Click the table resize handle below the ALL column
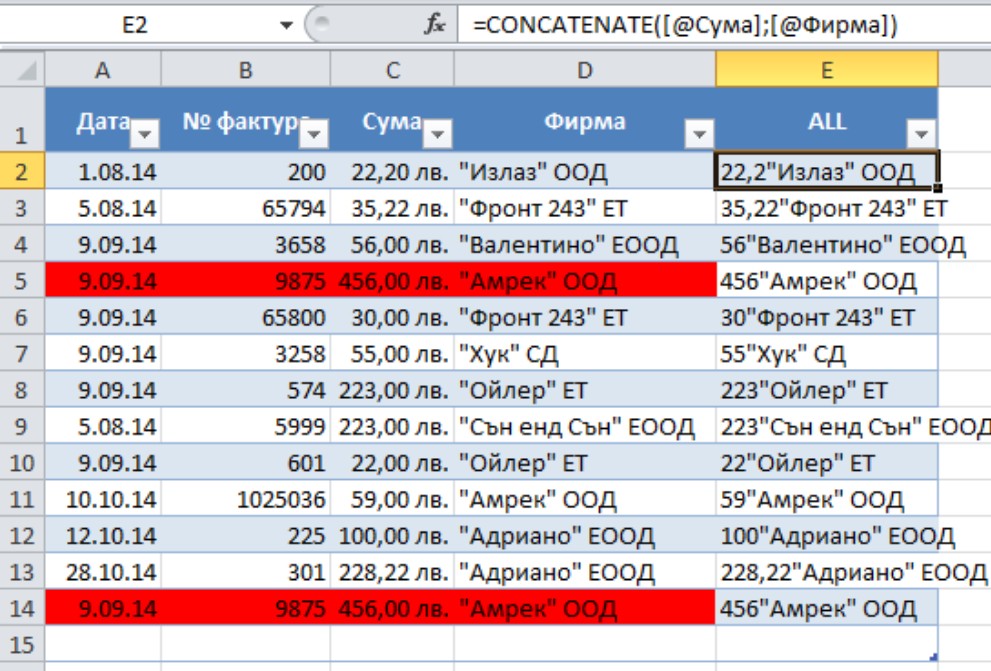The height and width of the screenshot is (671, 991). point(933,656)
